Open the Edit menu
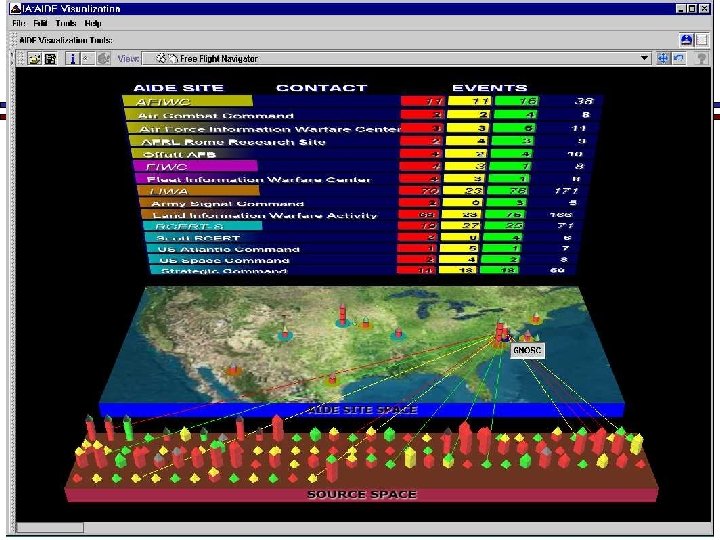 point(40,23)
